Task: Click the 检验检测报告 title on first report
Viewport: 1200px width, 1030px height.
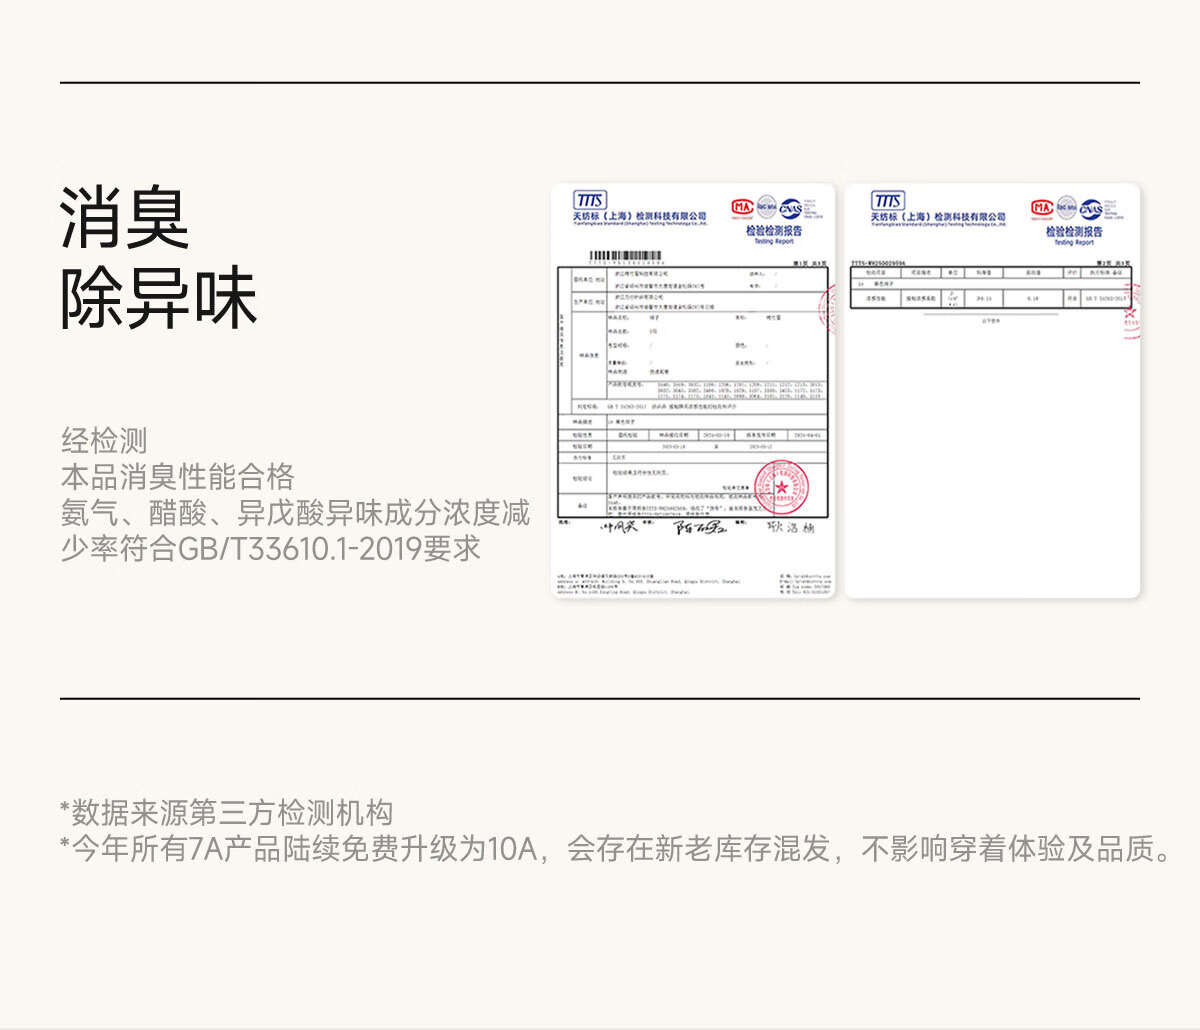Action: coord(773,231)
